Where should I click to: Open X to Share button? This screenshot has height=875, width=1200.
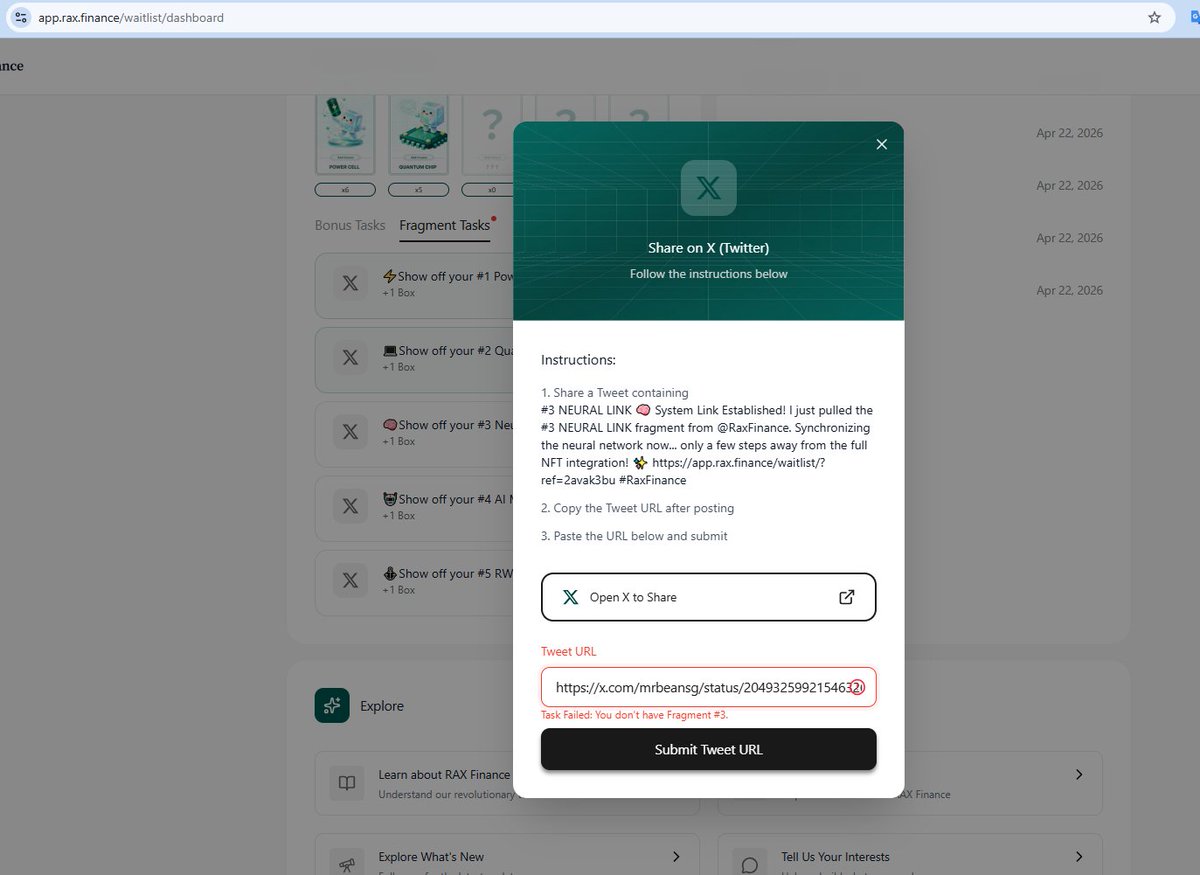708,597
